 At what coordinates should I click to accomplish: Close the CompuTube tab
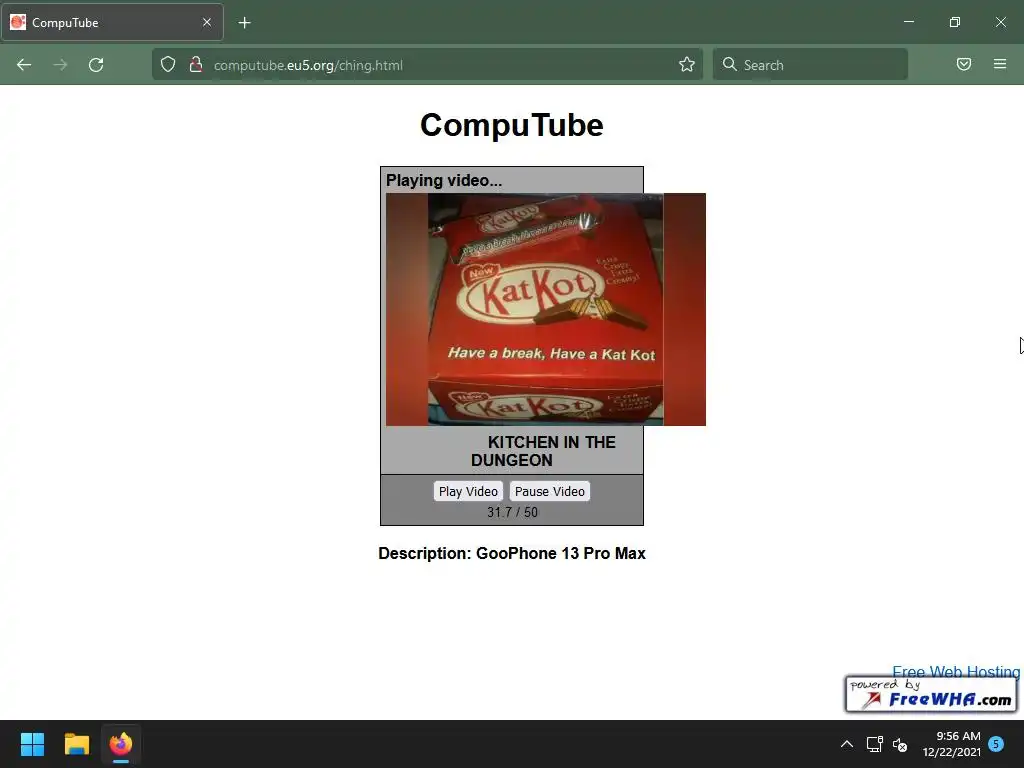pos(207,22)
